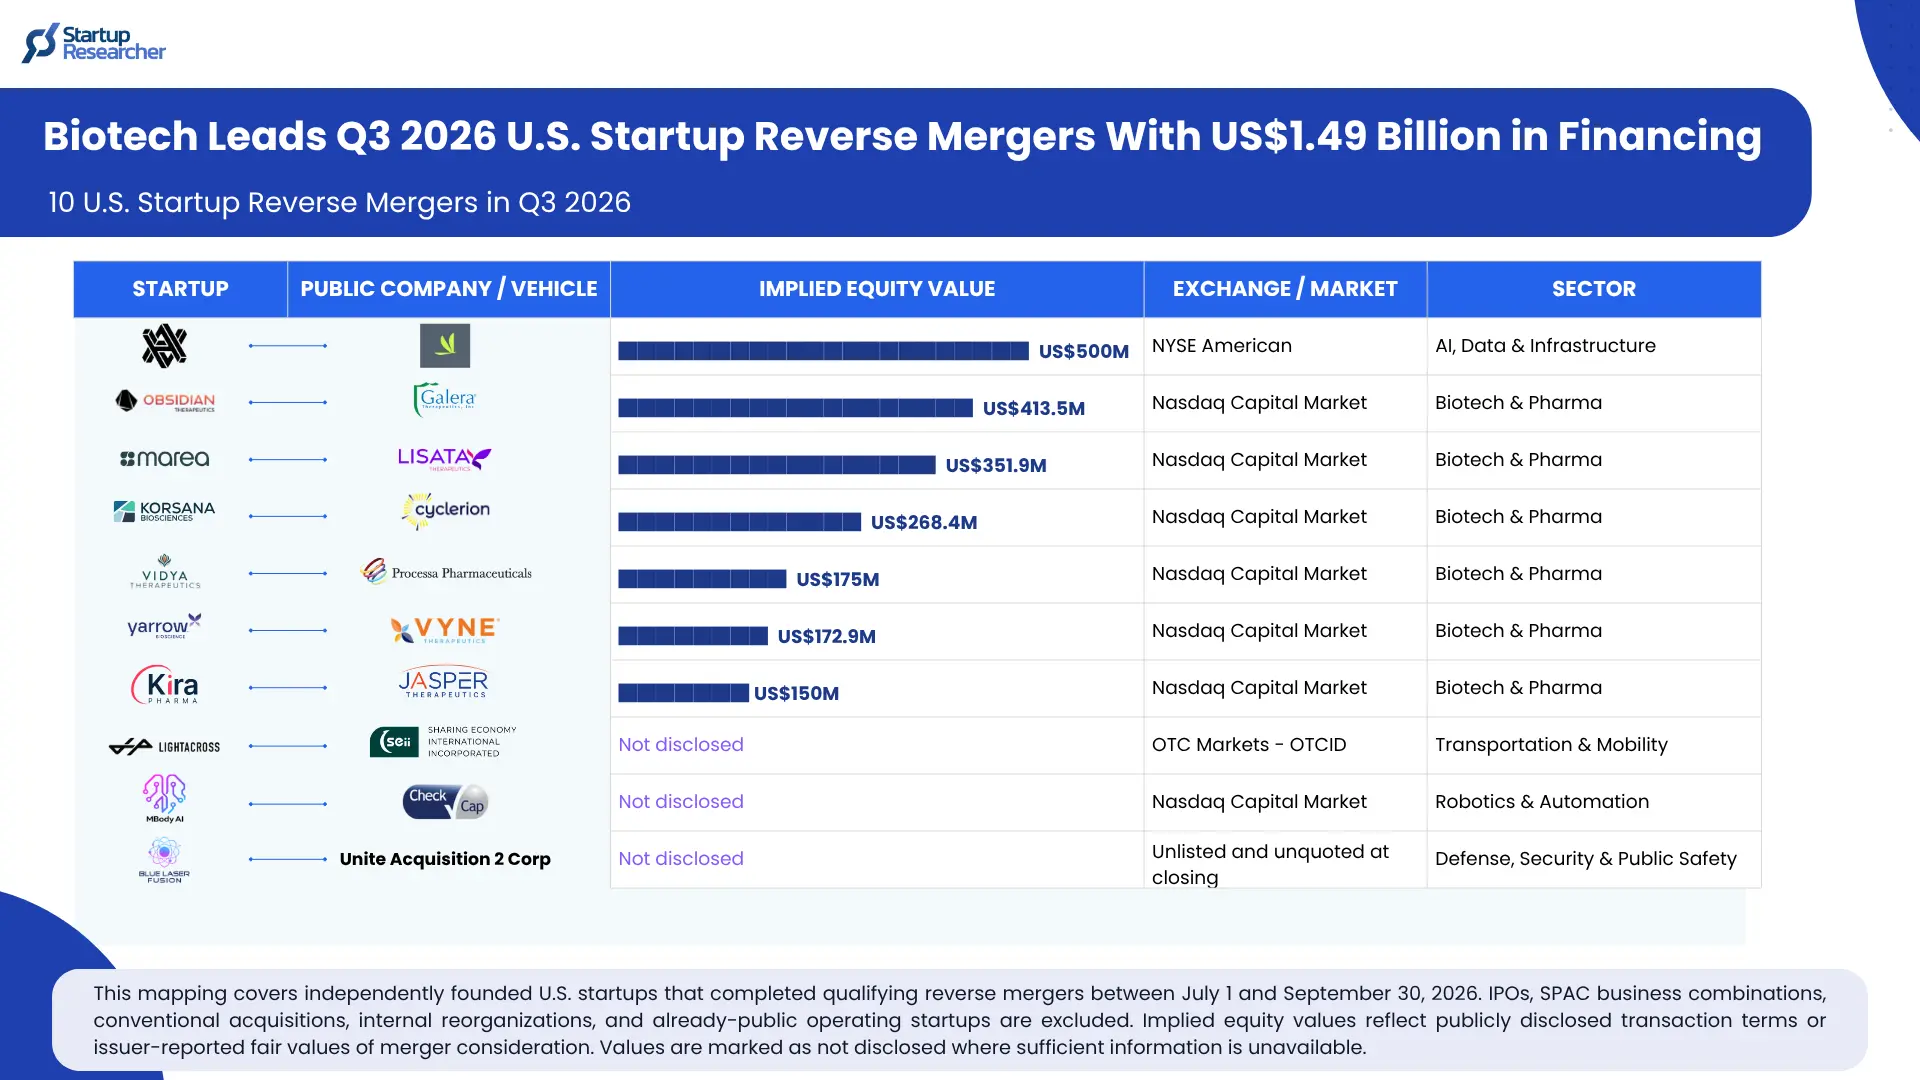
Task: Click the Biotech Leads Q3 2026 headline
Action: point(902,136)
